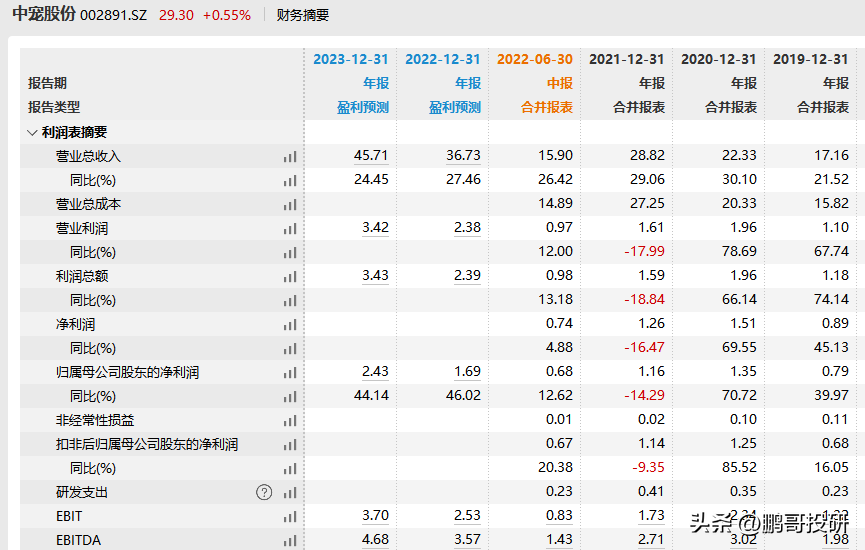Open chart icon for 同比(%) under 营业利润
This screenshot has height=550, width=865.
click(290, 253)
